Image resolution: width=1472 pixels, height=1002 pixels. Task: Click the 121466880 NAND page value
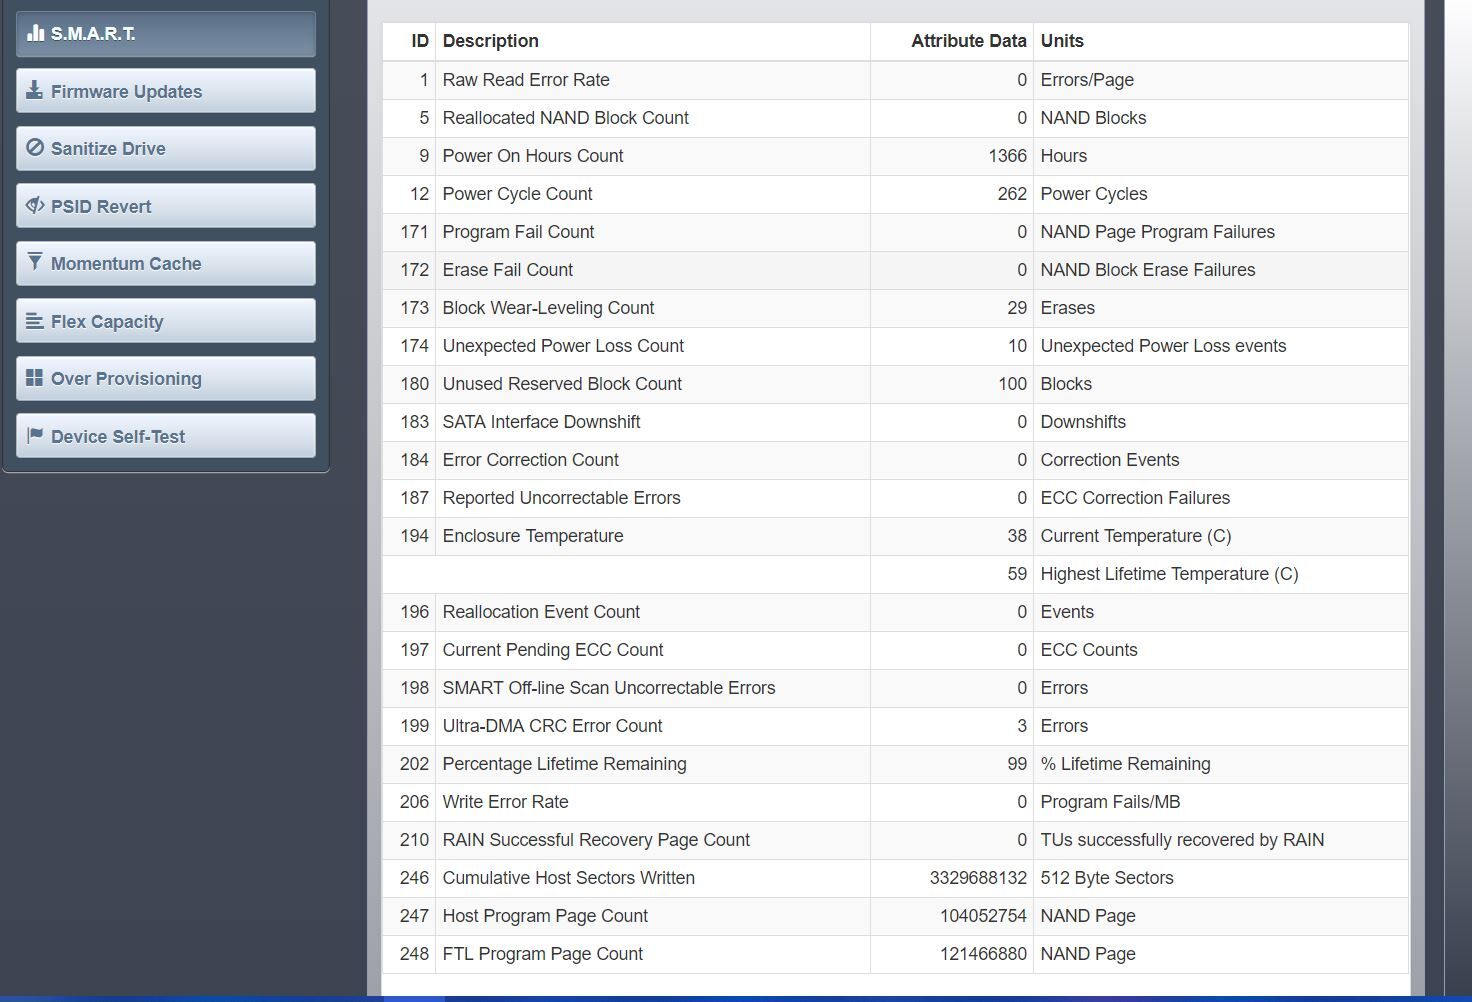click(983, 954)
